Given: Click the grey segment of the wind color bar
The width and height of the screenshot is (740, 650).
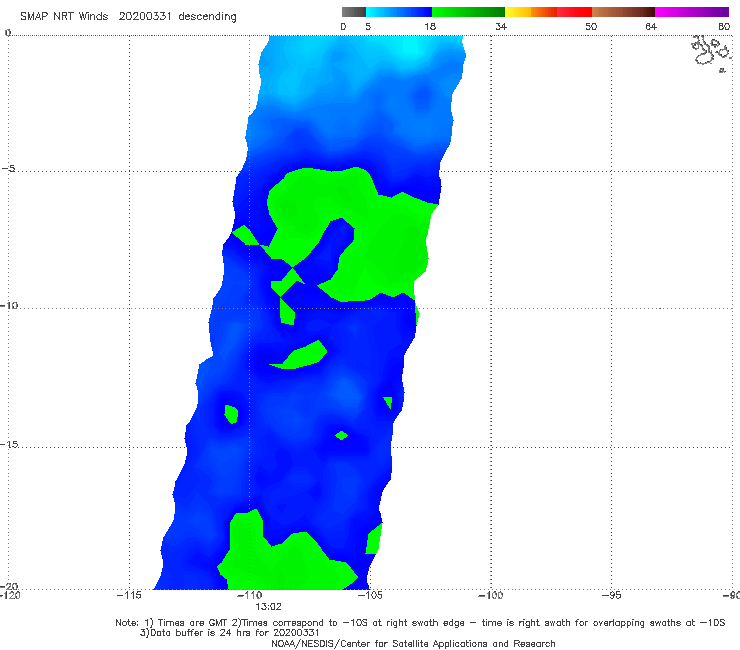Looking at the screenshot, I should click(x=353, y=12).
